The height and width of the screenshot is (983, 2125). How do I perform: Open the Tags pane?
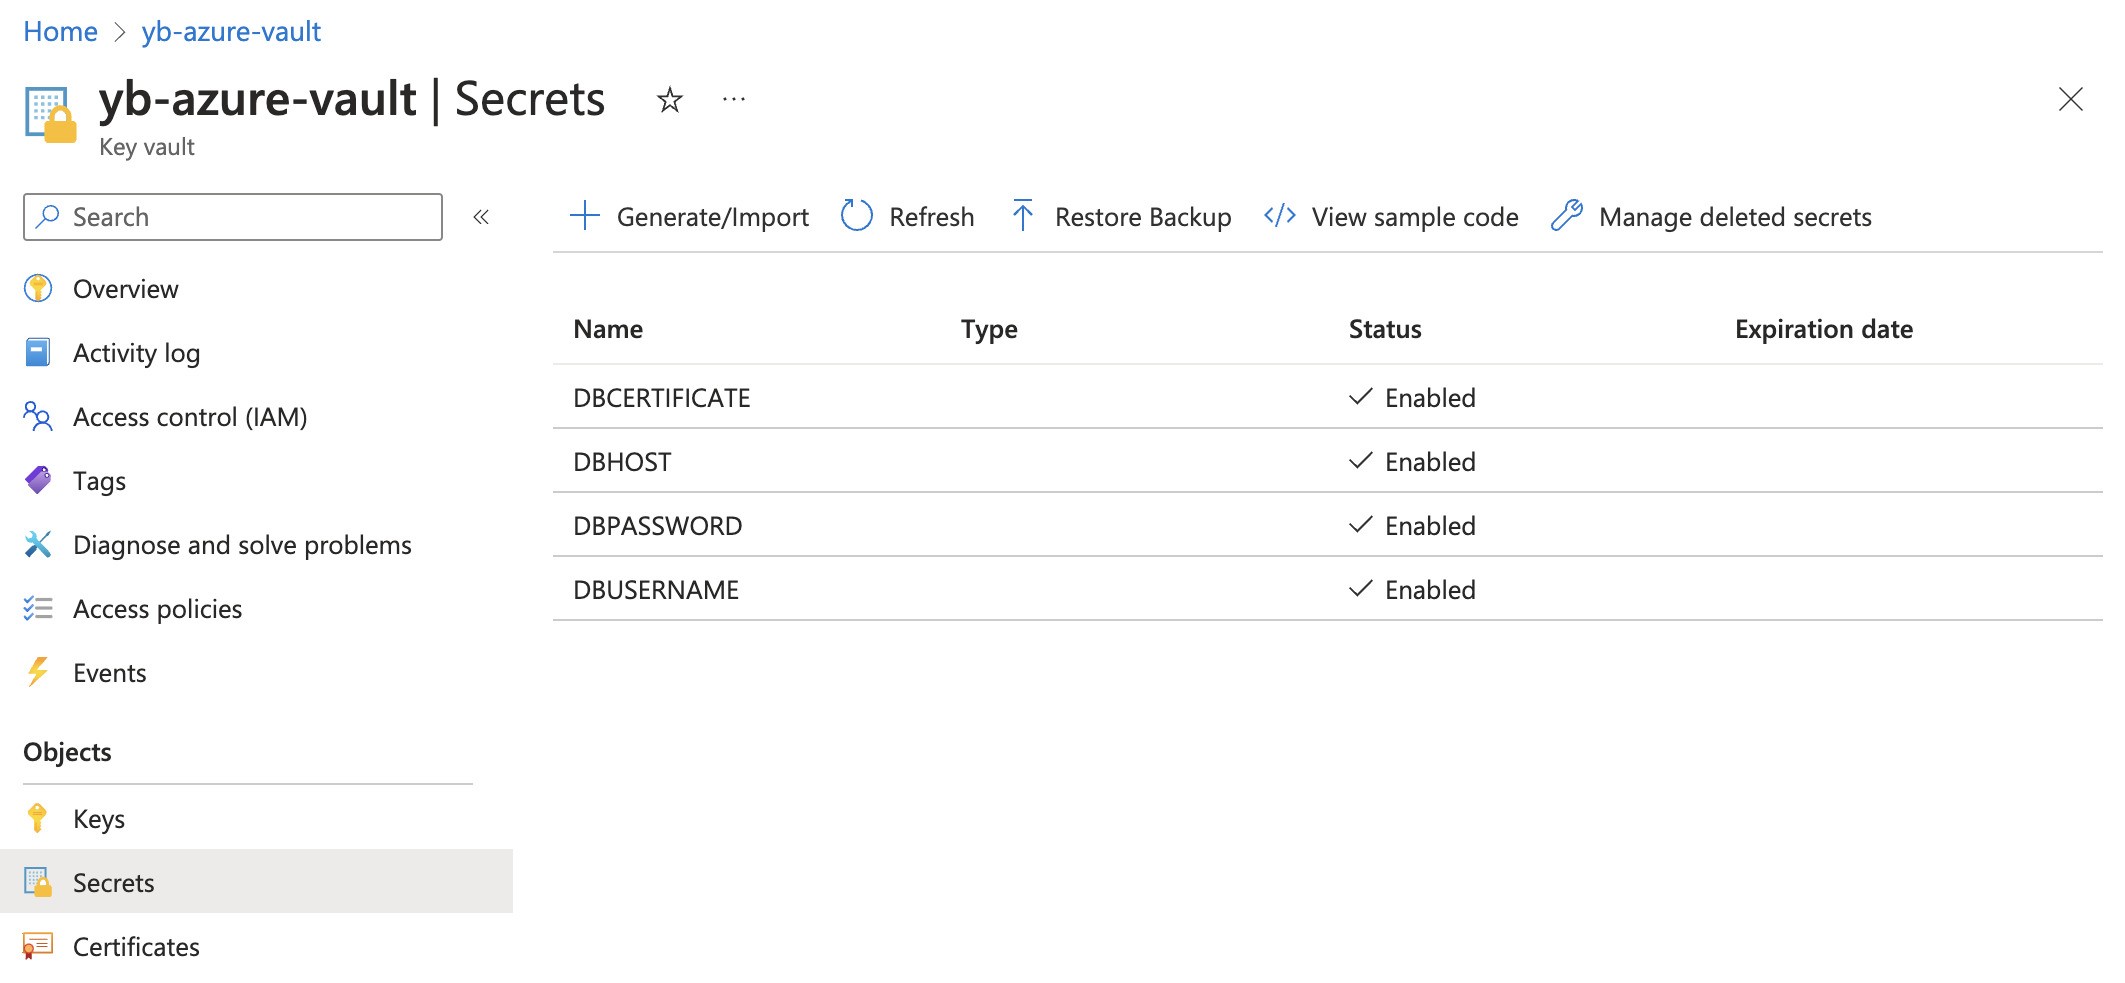(x=99, y=480)
